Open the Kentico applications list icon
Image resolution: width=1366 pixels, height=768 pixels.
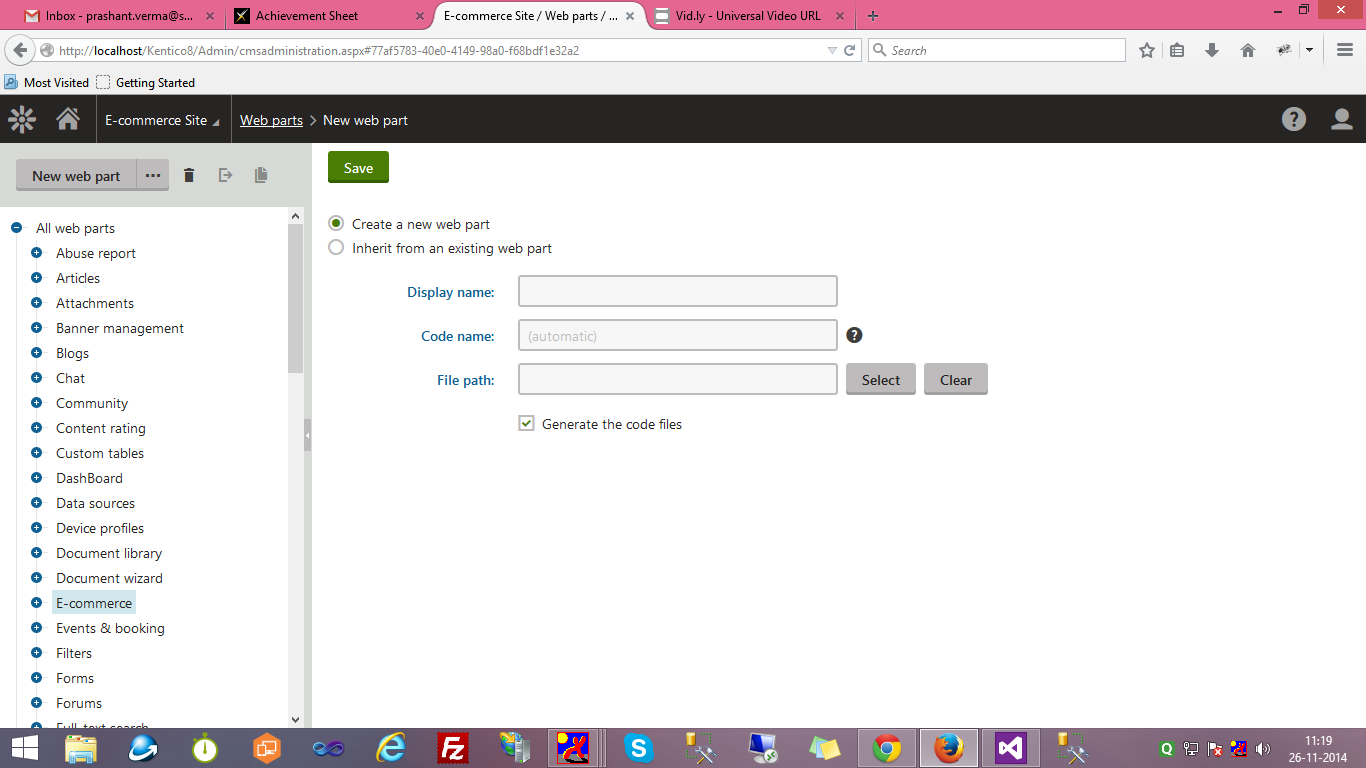(x=22, y=120)
